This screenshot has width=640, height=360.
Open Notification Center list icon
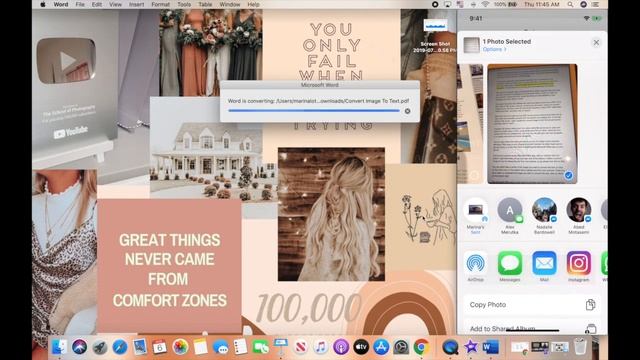click(x=596, y=4)
